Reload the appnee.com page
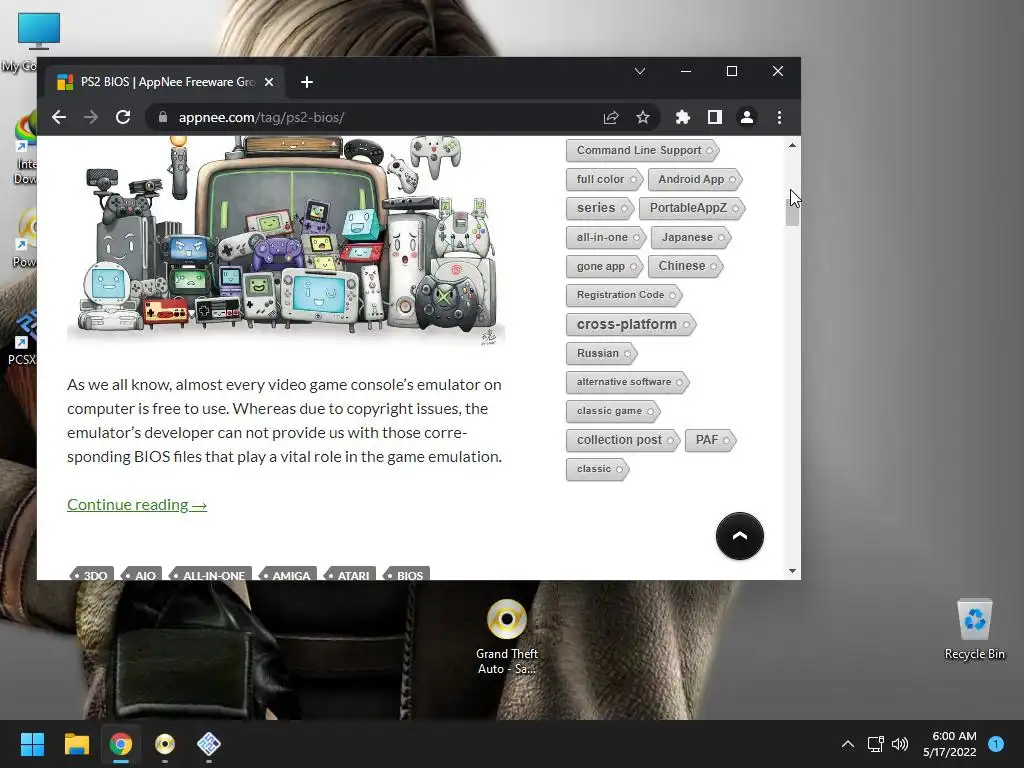The height and width of the screenshot is (768, 1024). pos(123,117)
